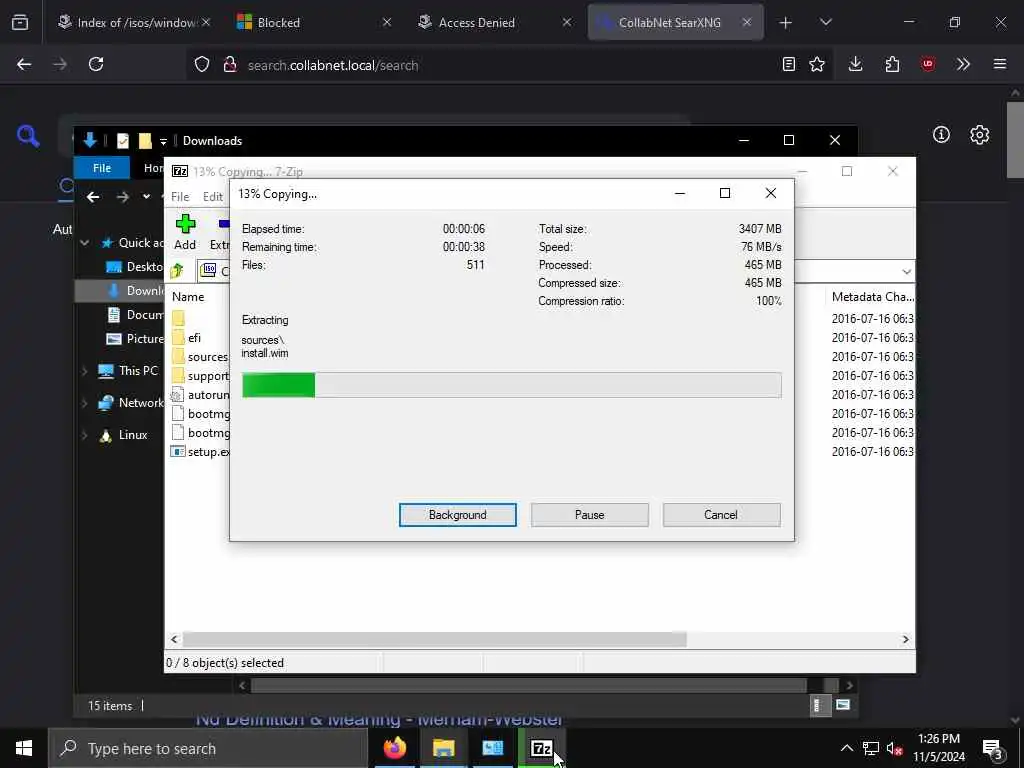Show more toolbar tools chevron
The height and width of the screenshot is (768, 1024).
pyautogui.click(x=963, y=64)
